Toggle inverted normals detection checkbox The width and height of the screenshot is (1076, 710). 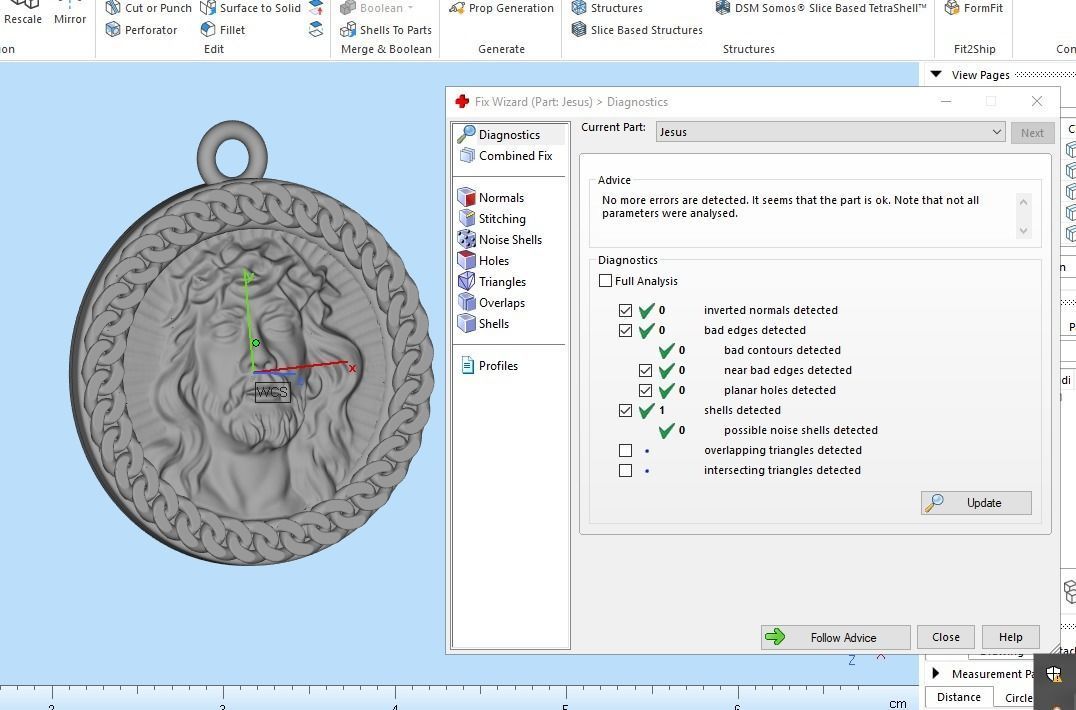625,310
